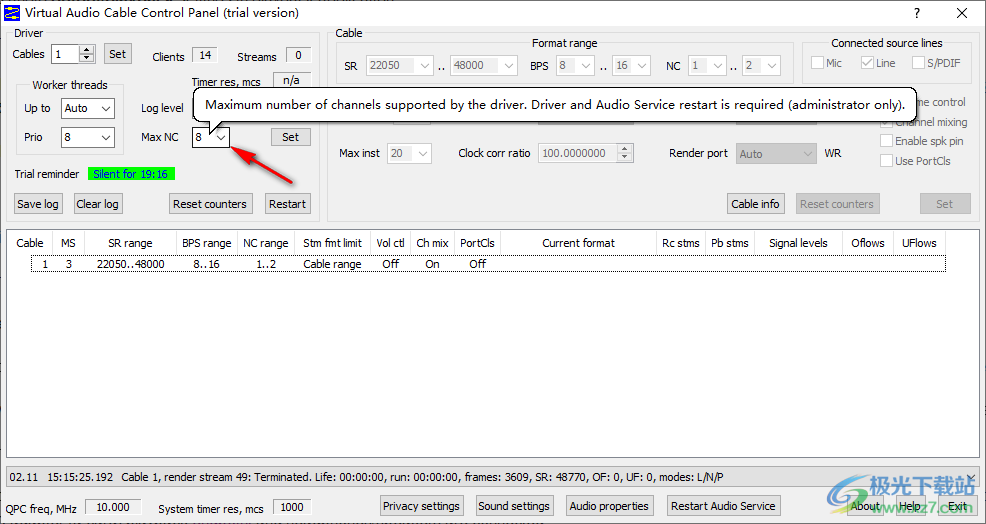
Task: Expand the Prio dropdown in Worker threads
Action: click(x=106, y=137)
